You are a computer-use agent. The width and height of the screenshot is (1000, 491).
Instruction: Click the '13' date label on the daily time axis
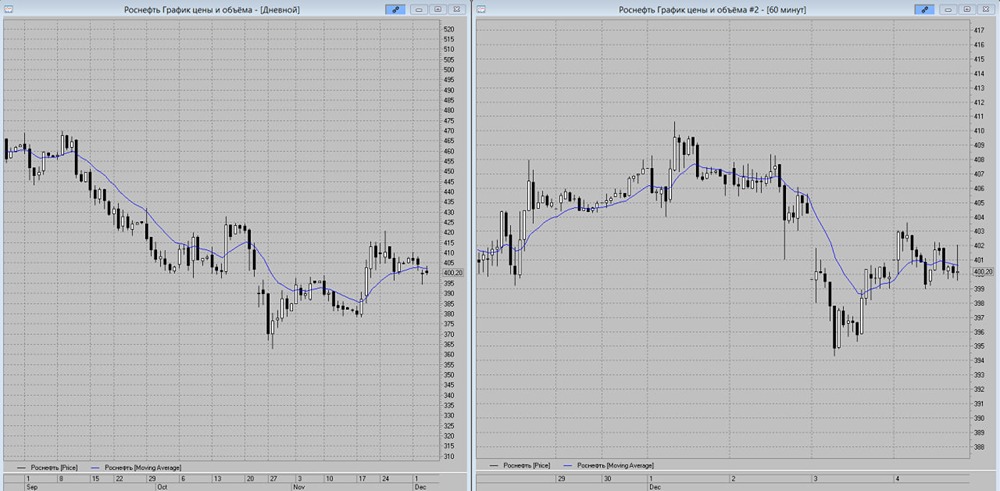pyautogui.click(x=217, y=478)
